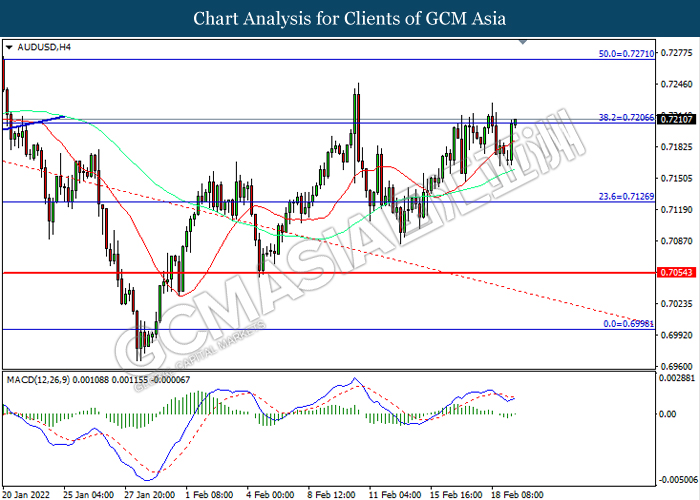Click the current price tag 0.72107
This screenshot has height=500, width=700.
[676, 119]
